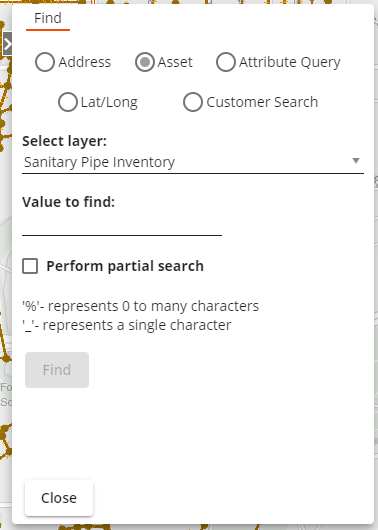Expand the side panel chevron arrow
The width and height of the screenshot is (378, 530).
[x=7, y=43]
